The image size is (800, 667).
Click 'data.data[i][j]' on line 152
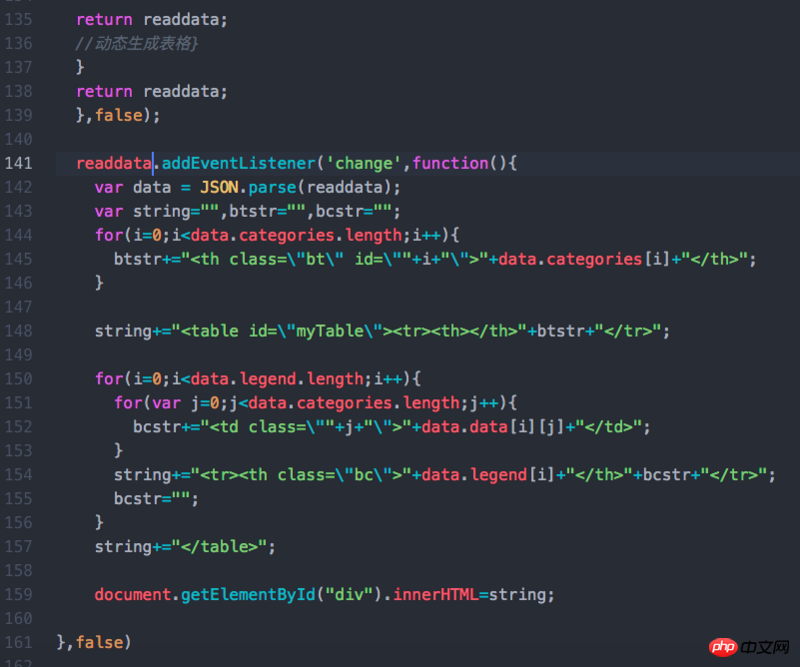coord(493,427)
